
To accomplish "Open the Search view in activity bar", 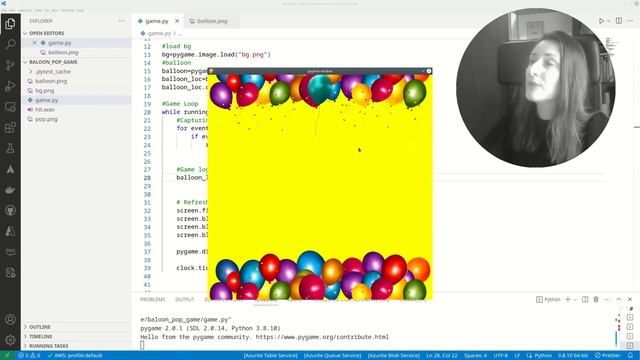I will (10, 44).
